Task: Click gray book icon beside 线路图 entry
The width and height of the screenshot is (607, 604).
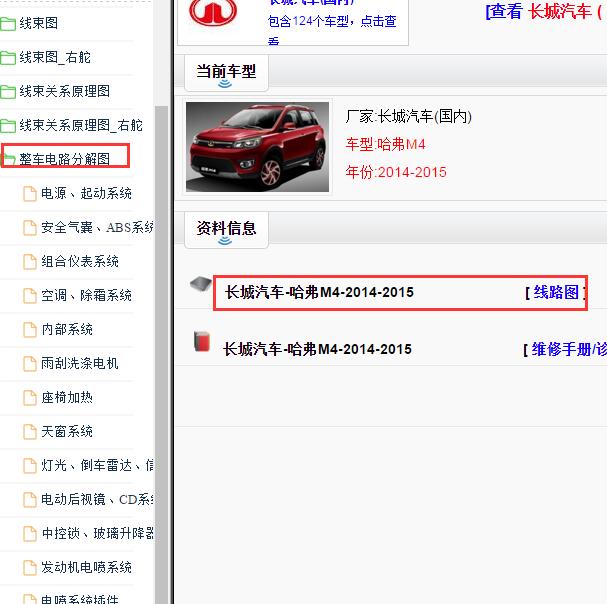Action: [201, 284]
